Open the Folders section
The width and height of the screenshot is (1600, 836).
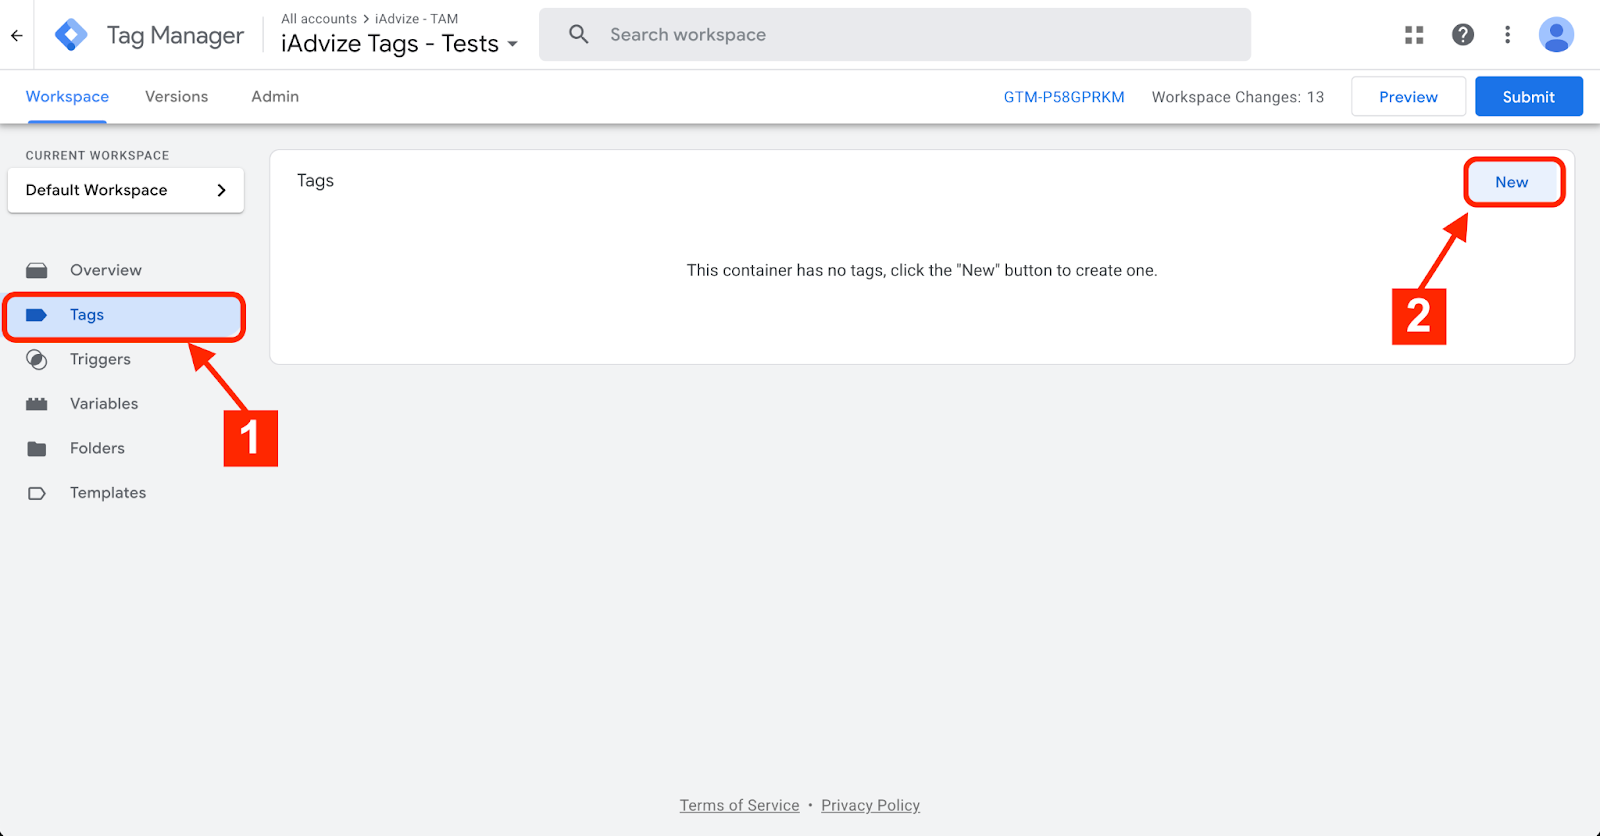click(97, 449)
